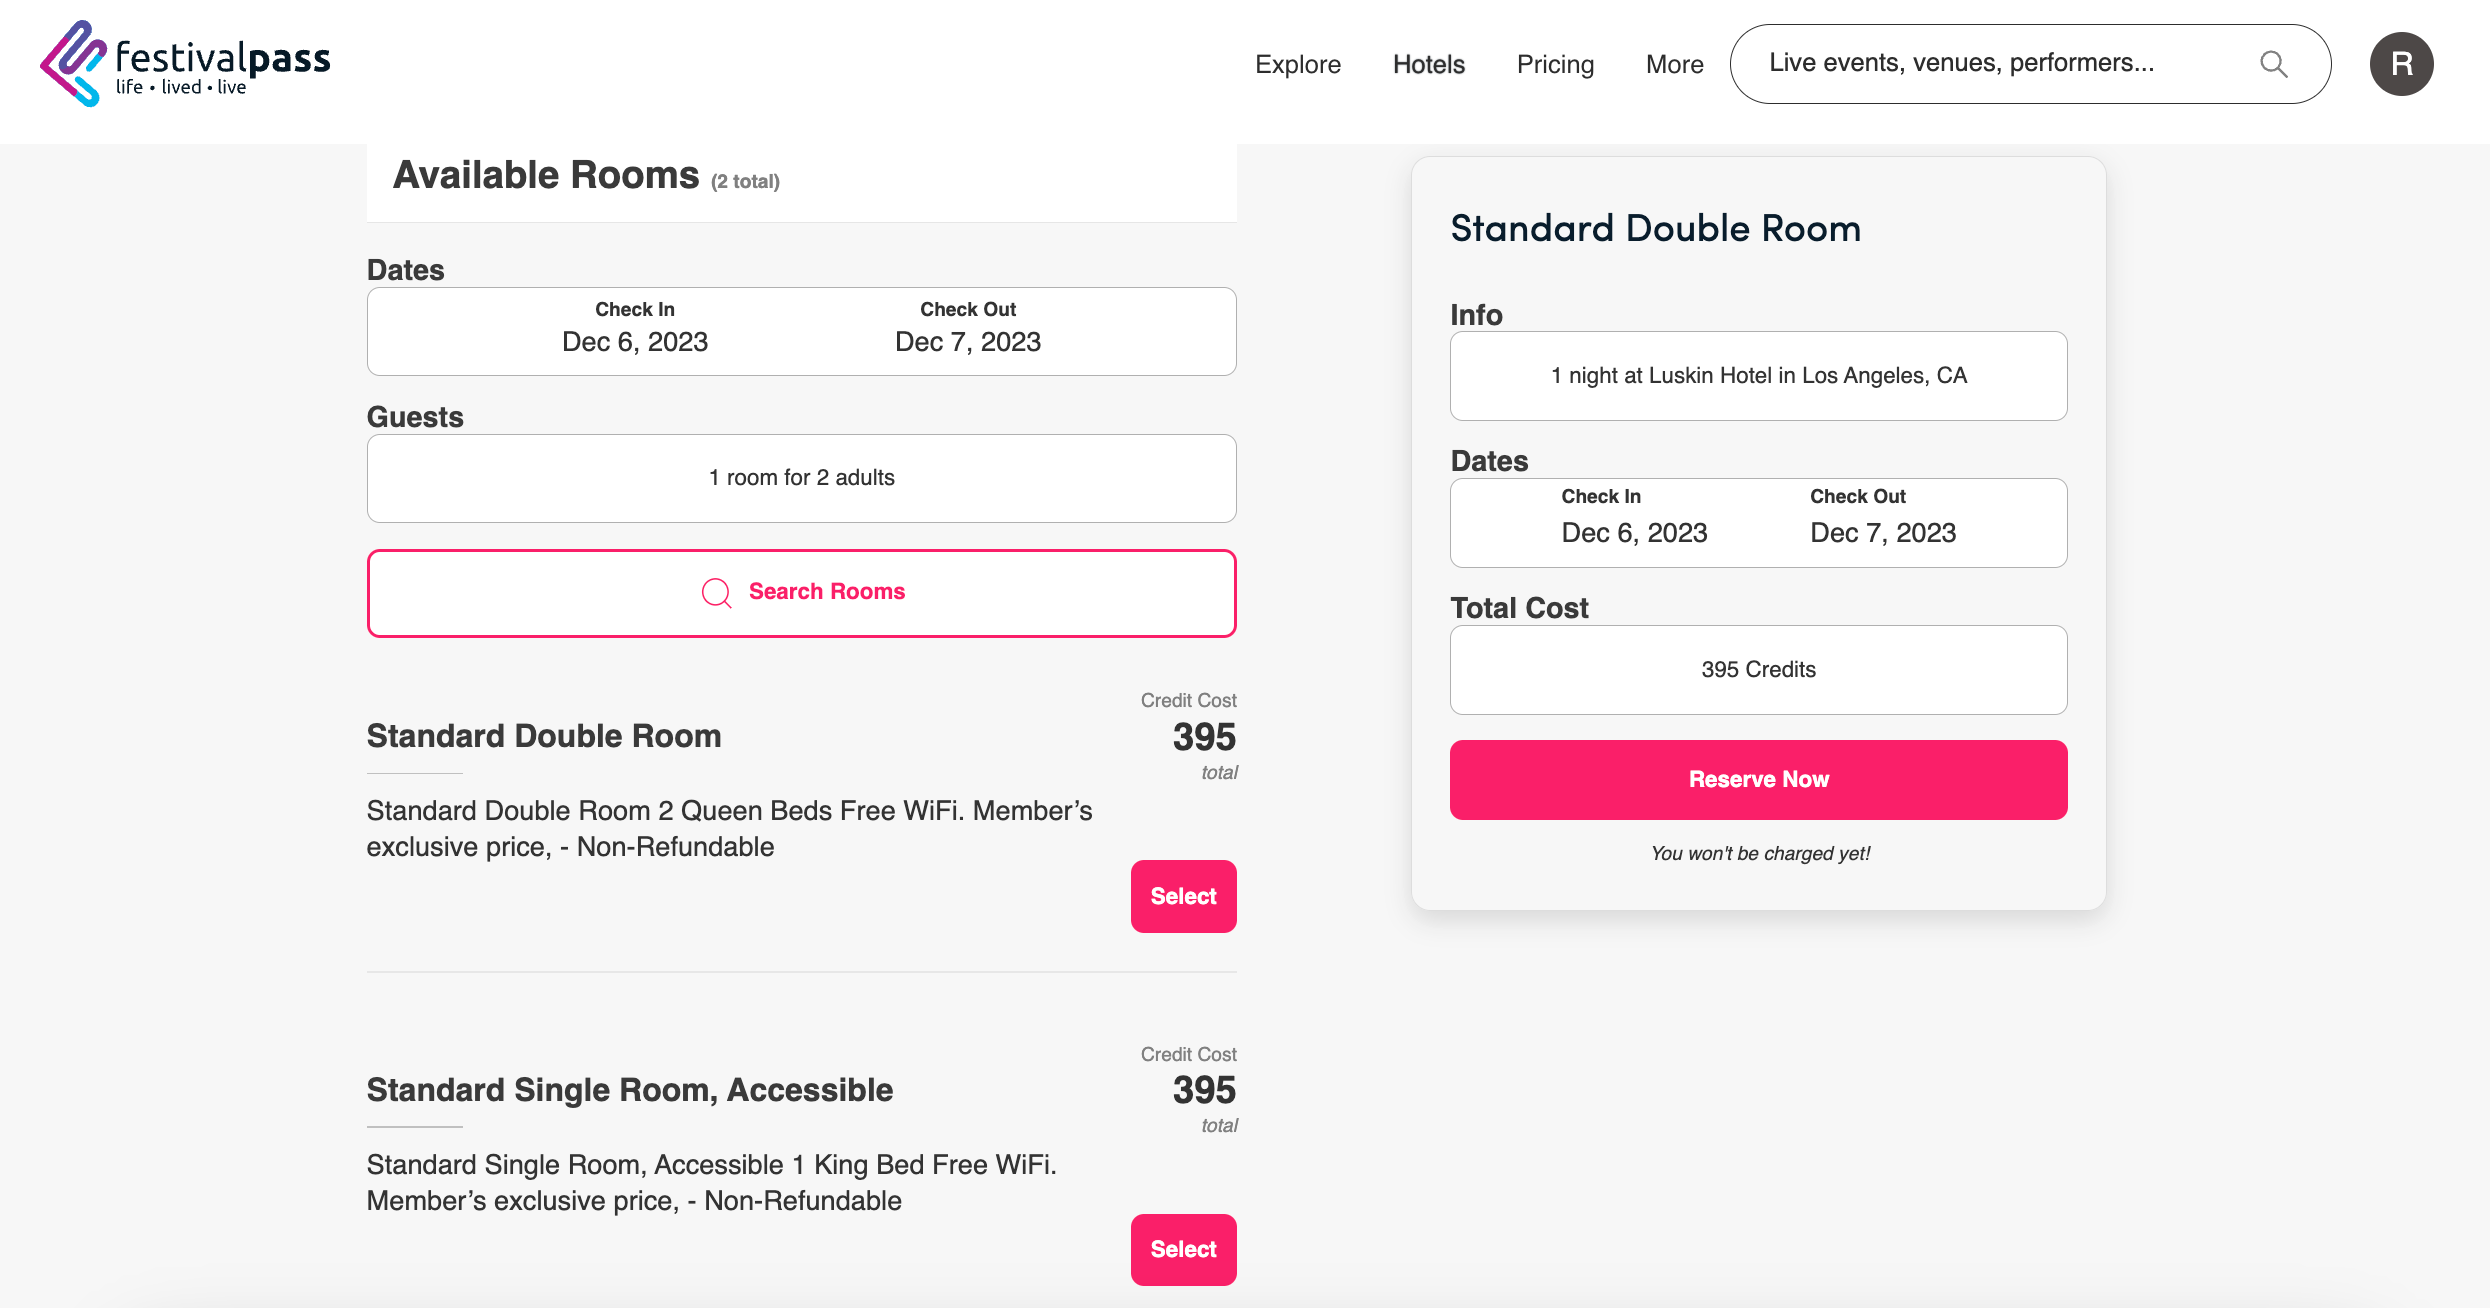Open the guests selector for 2 adults
Screen dimensions: 2490x1308
801,478
